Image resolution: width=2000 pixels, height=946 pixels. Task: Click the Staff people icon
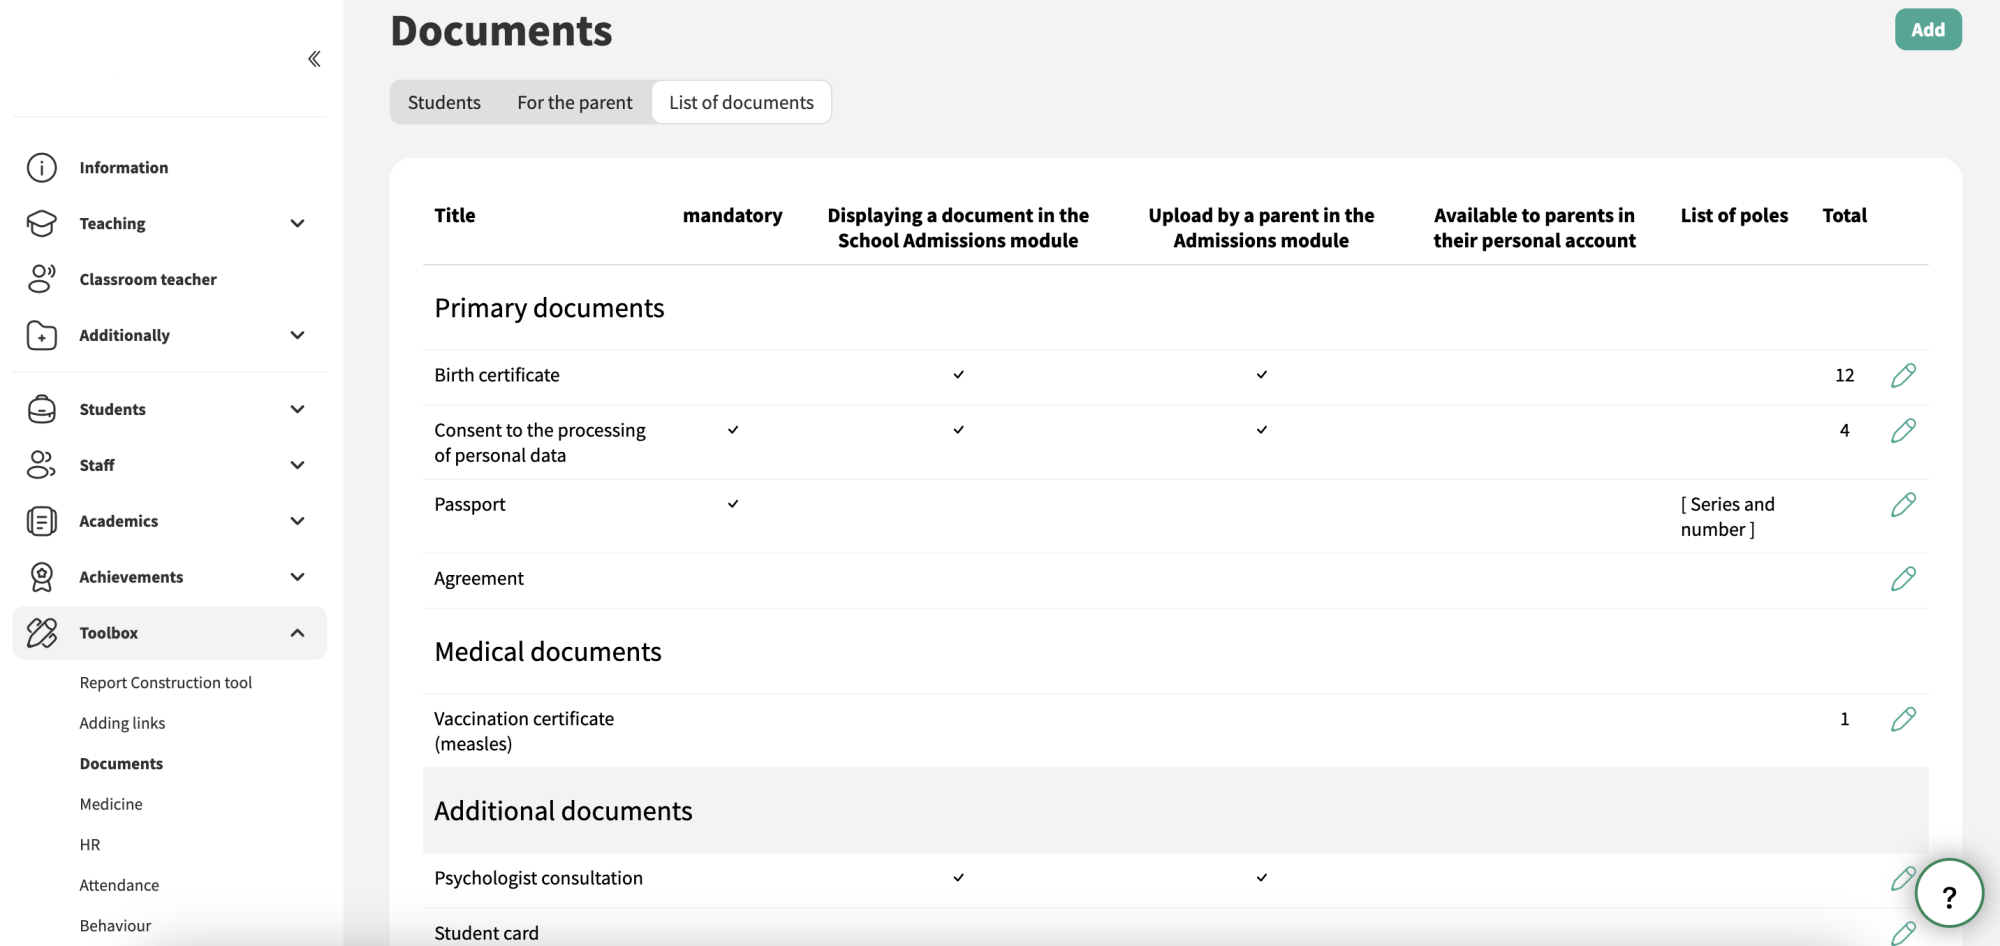point(42,465)
